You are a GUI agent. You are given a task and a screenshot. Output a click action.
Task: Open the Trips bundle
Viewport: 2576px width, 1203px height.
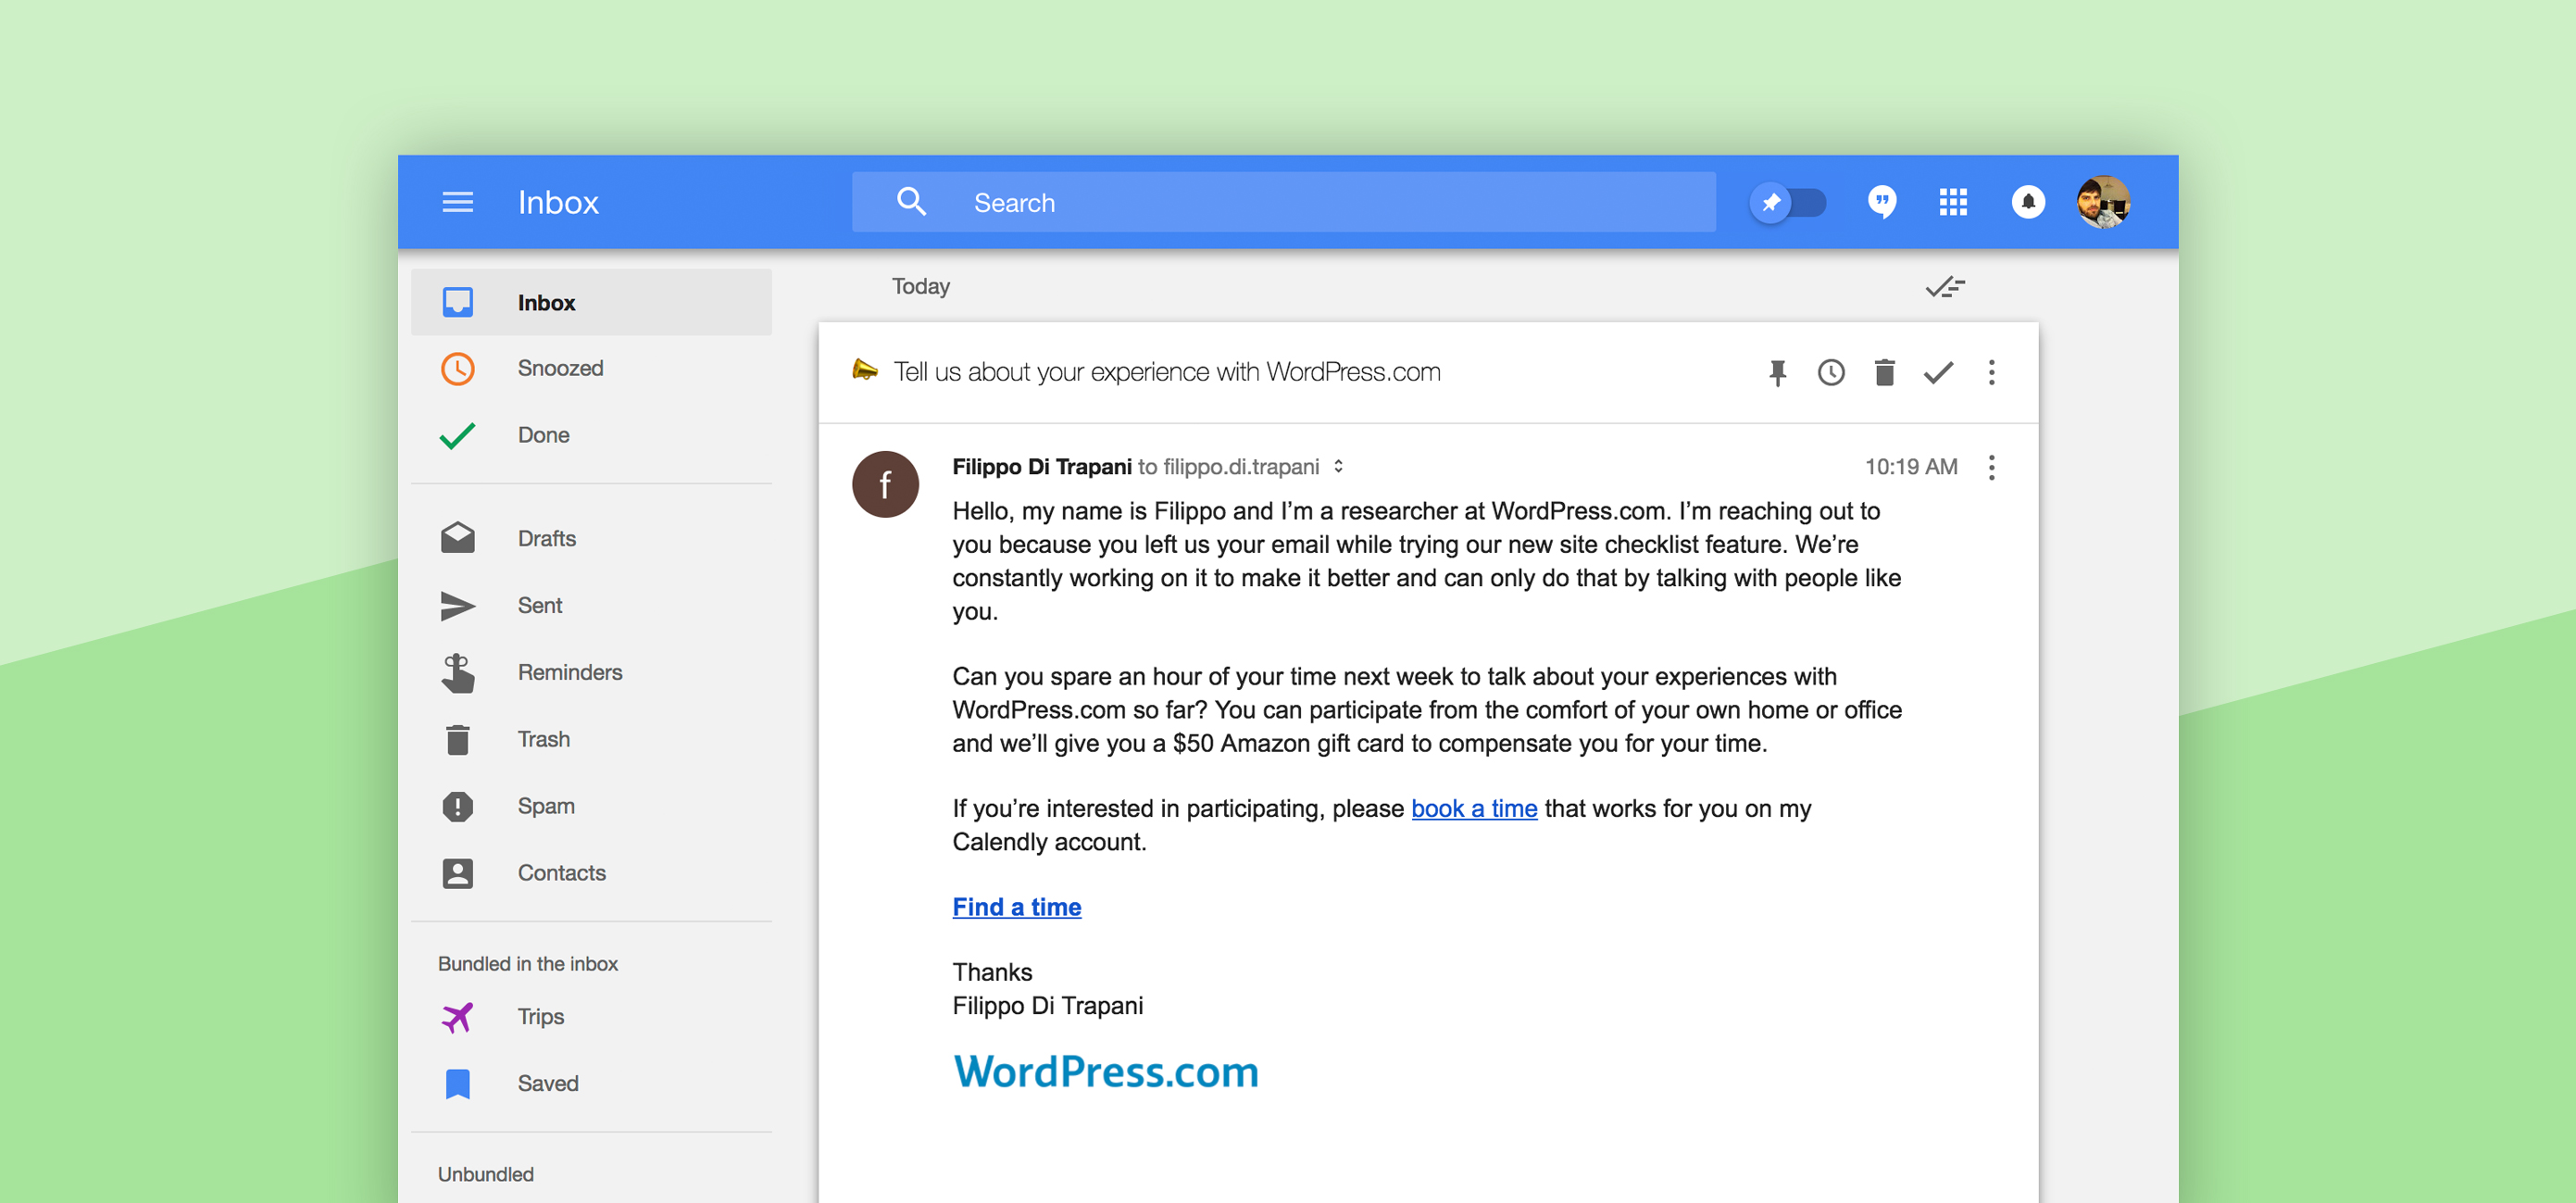pyautogui.click(x=540, y=1017)
